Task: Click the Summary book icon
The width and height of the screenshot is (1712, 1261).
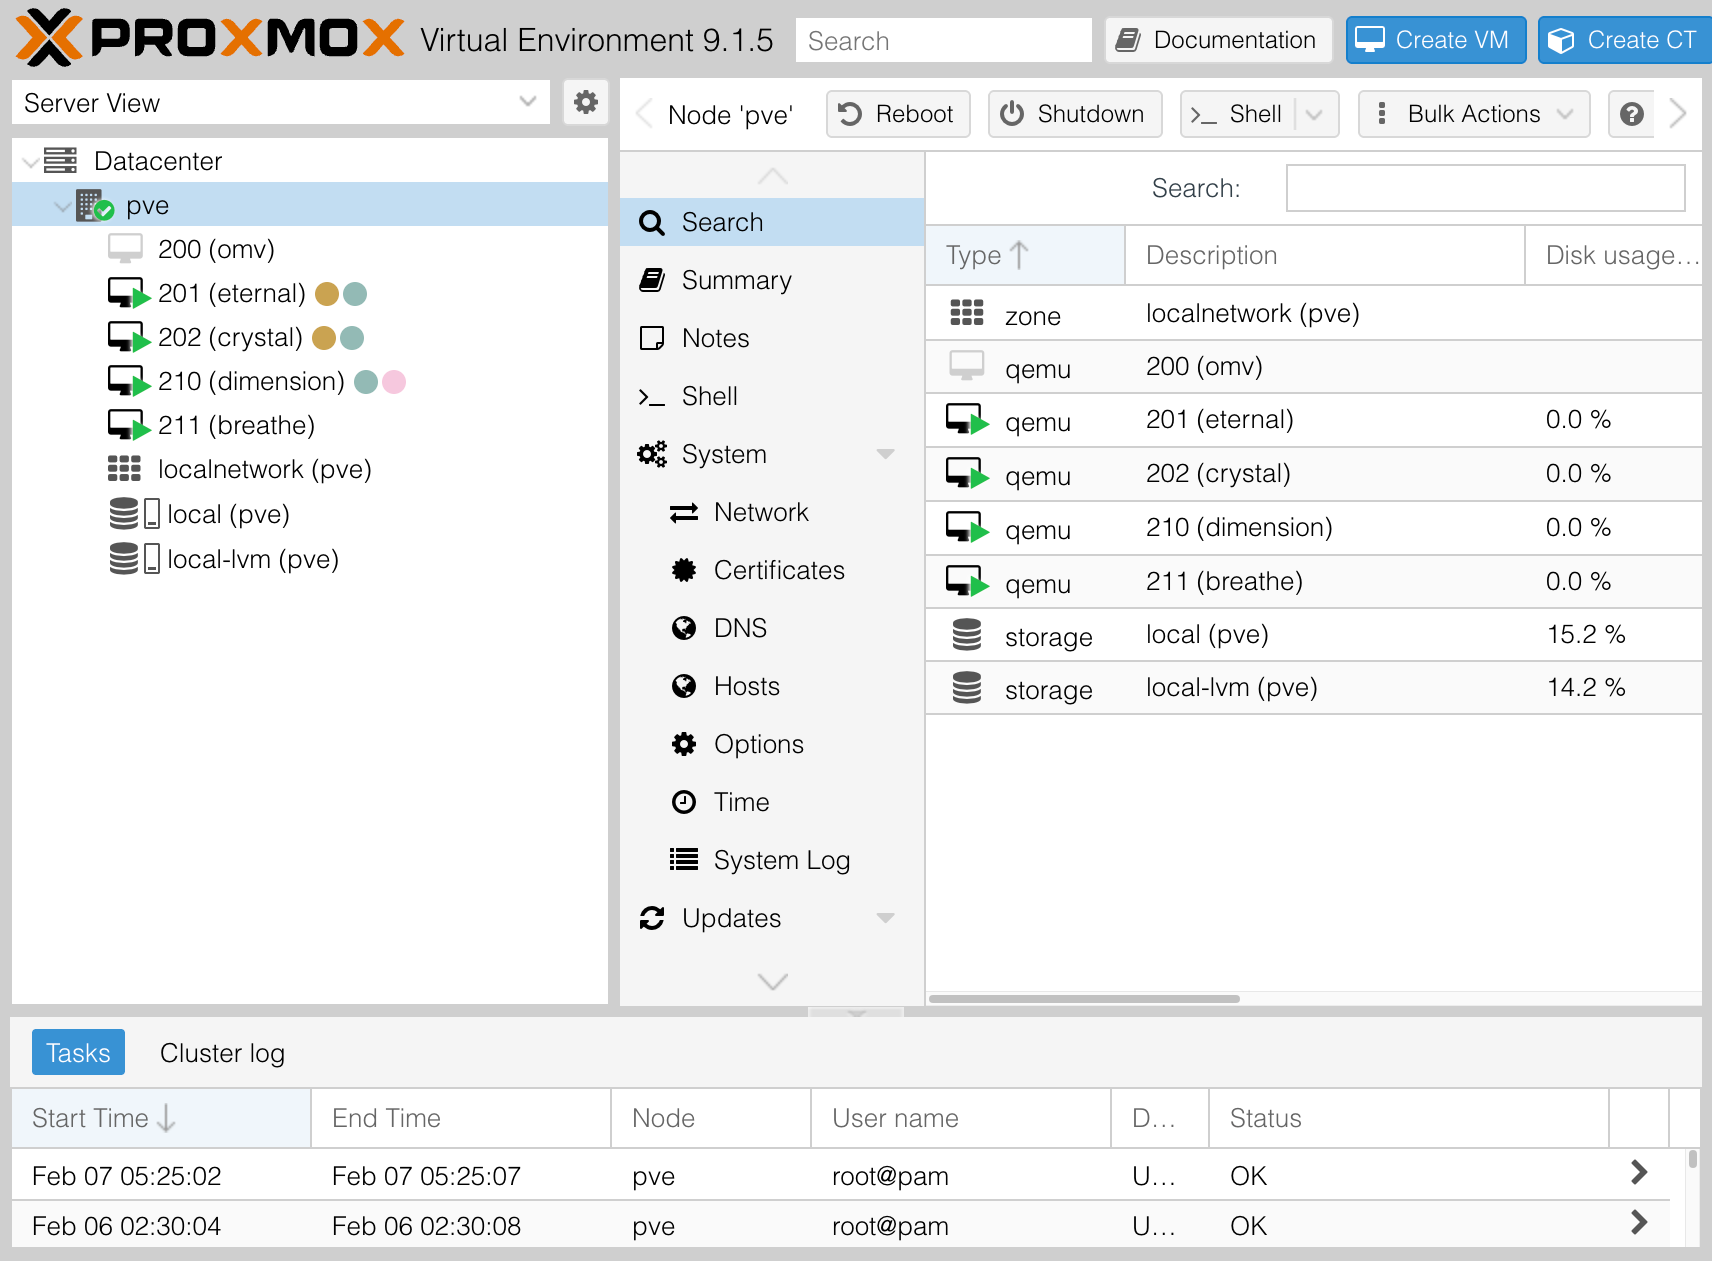Action: pos(652,280)
